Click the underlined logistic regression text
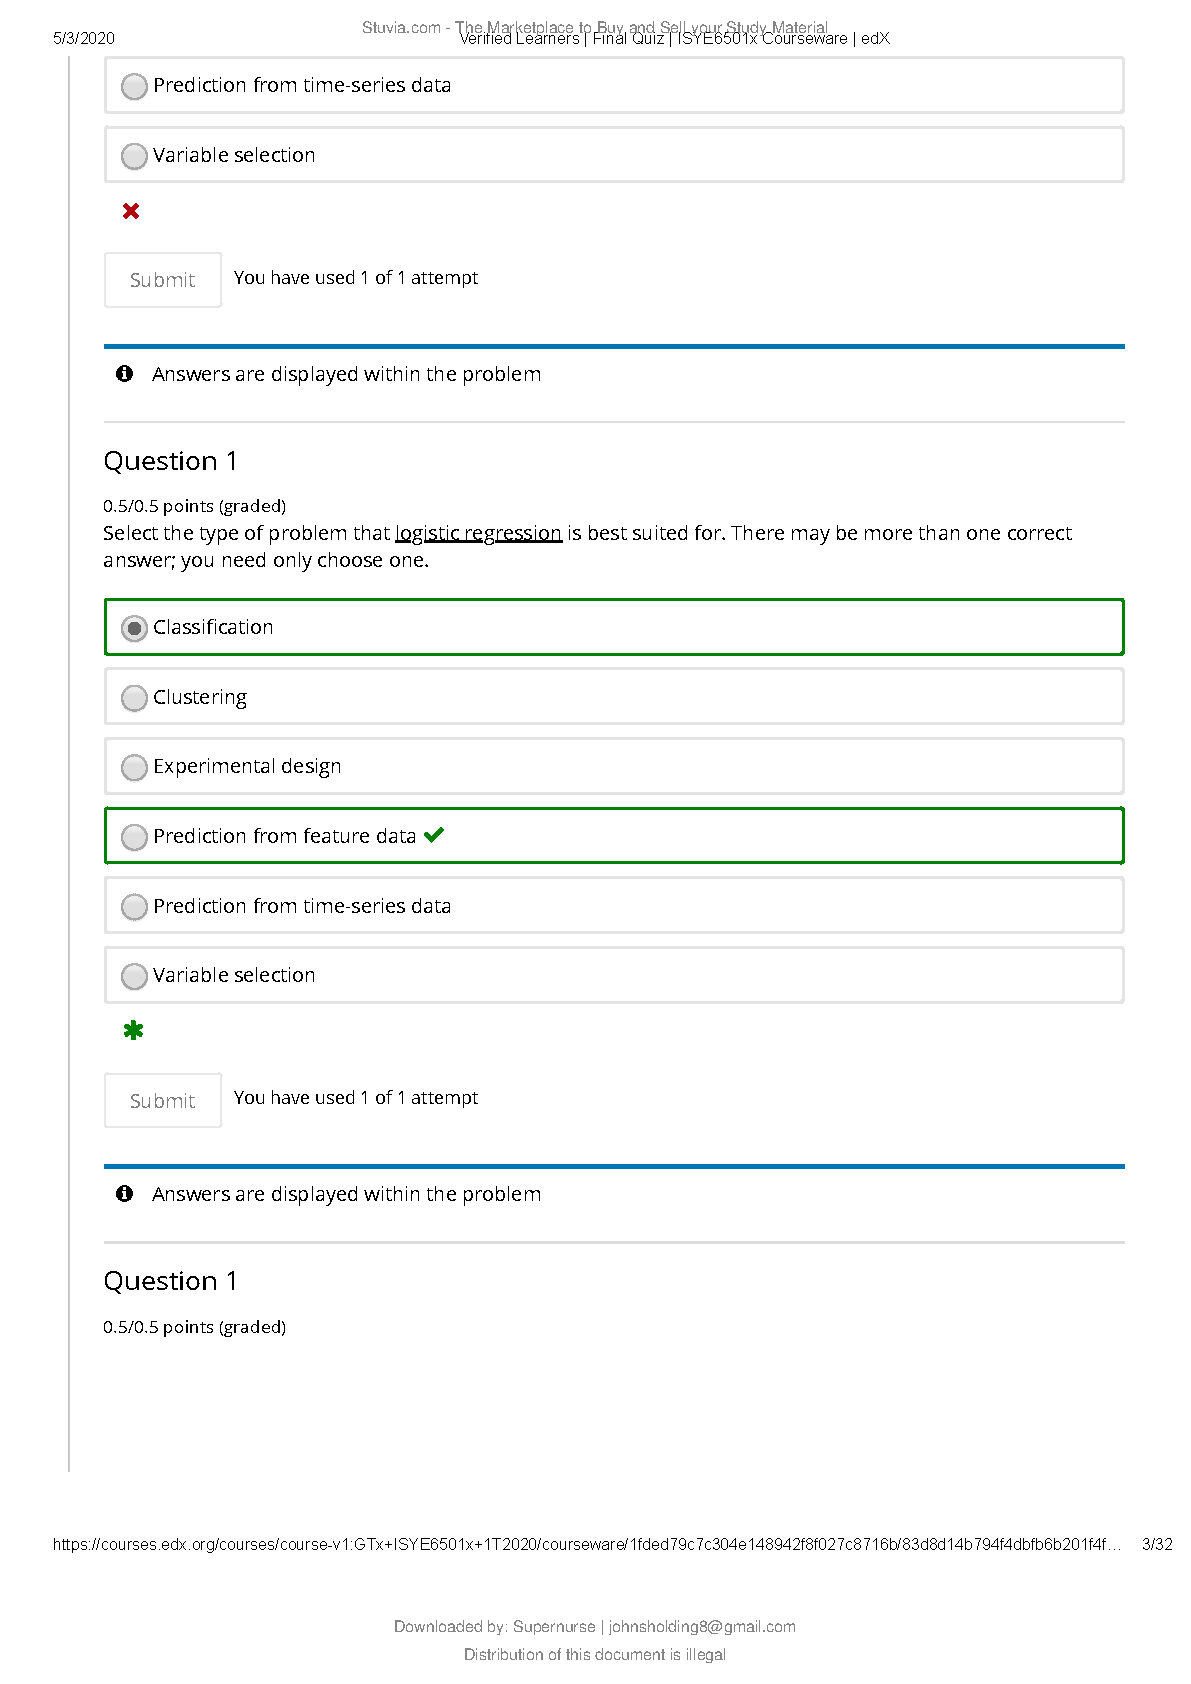Image resolution: width=1191 pixels, height=1684 pixels. 478,534
